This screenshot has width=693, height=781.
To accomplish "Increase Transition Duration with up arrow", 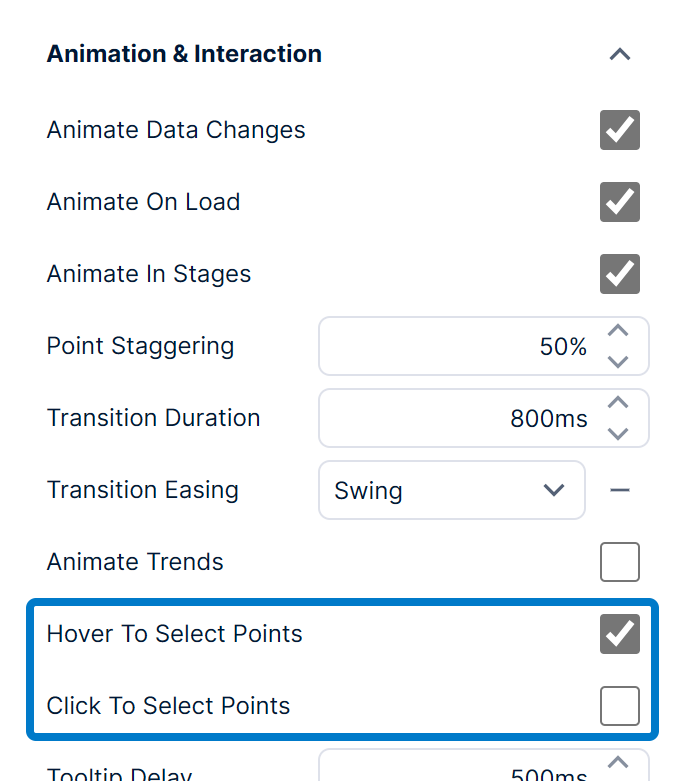I will [x=619, y=403].
